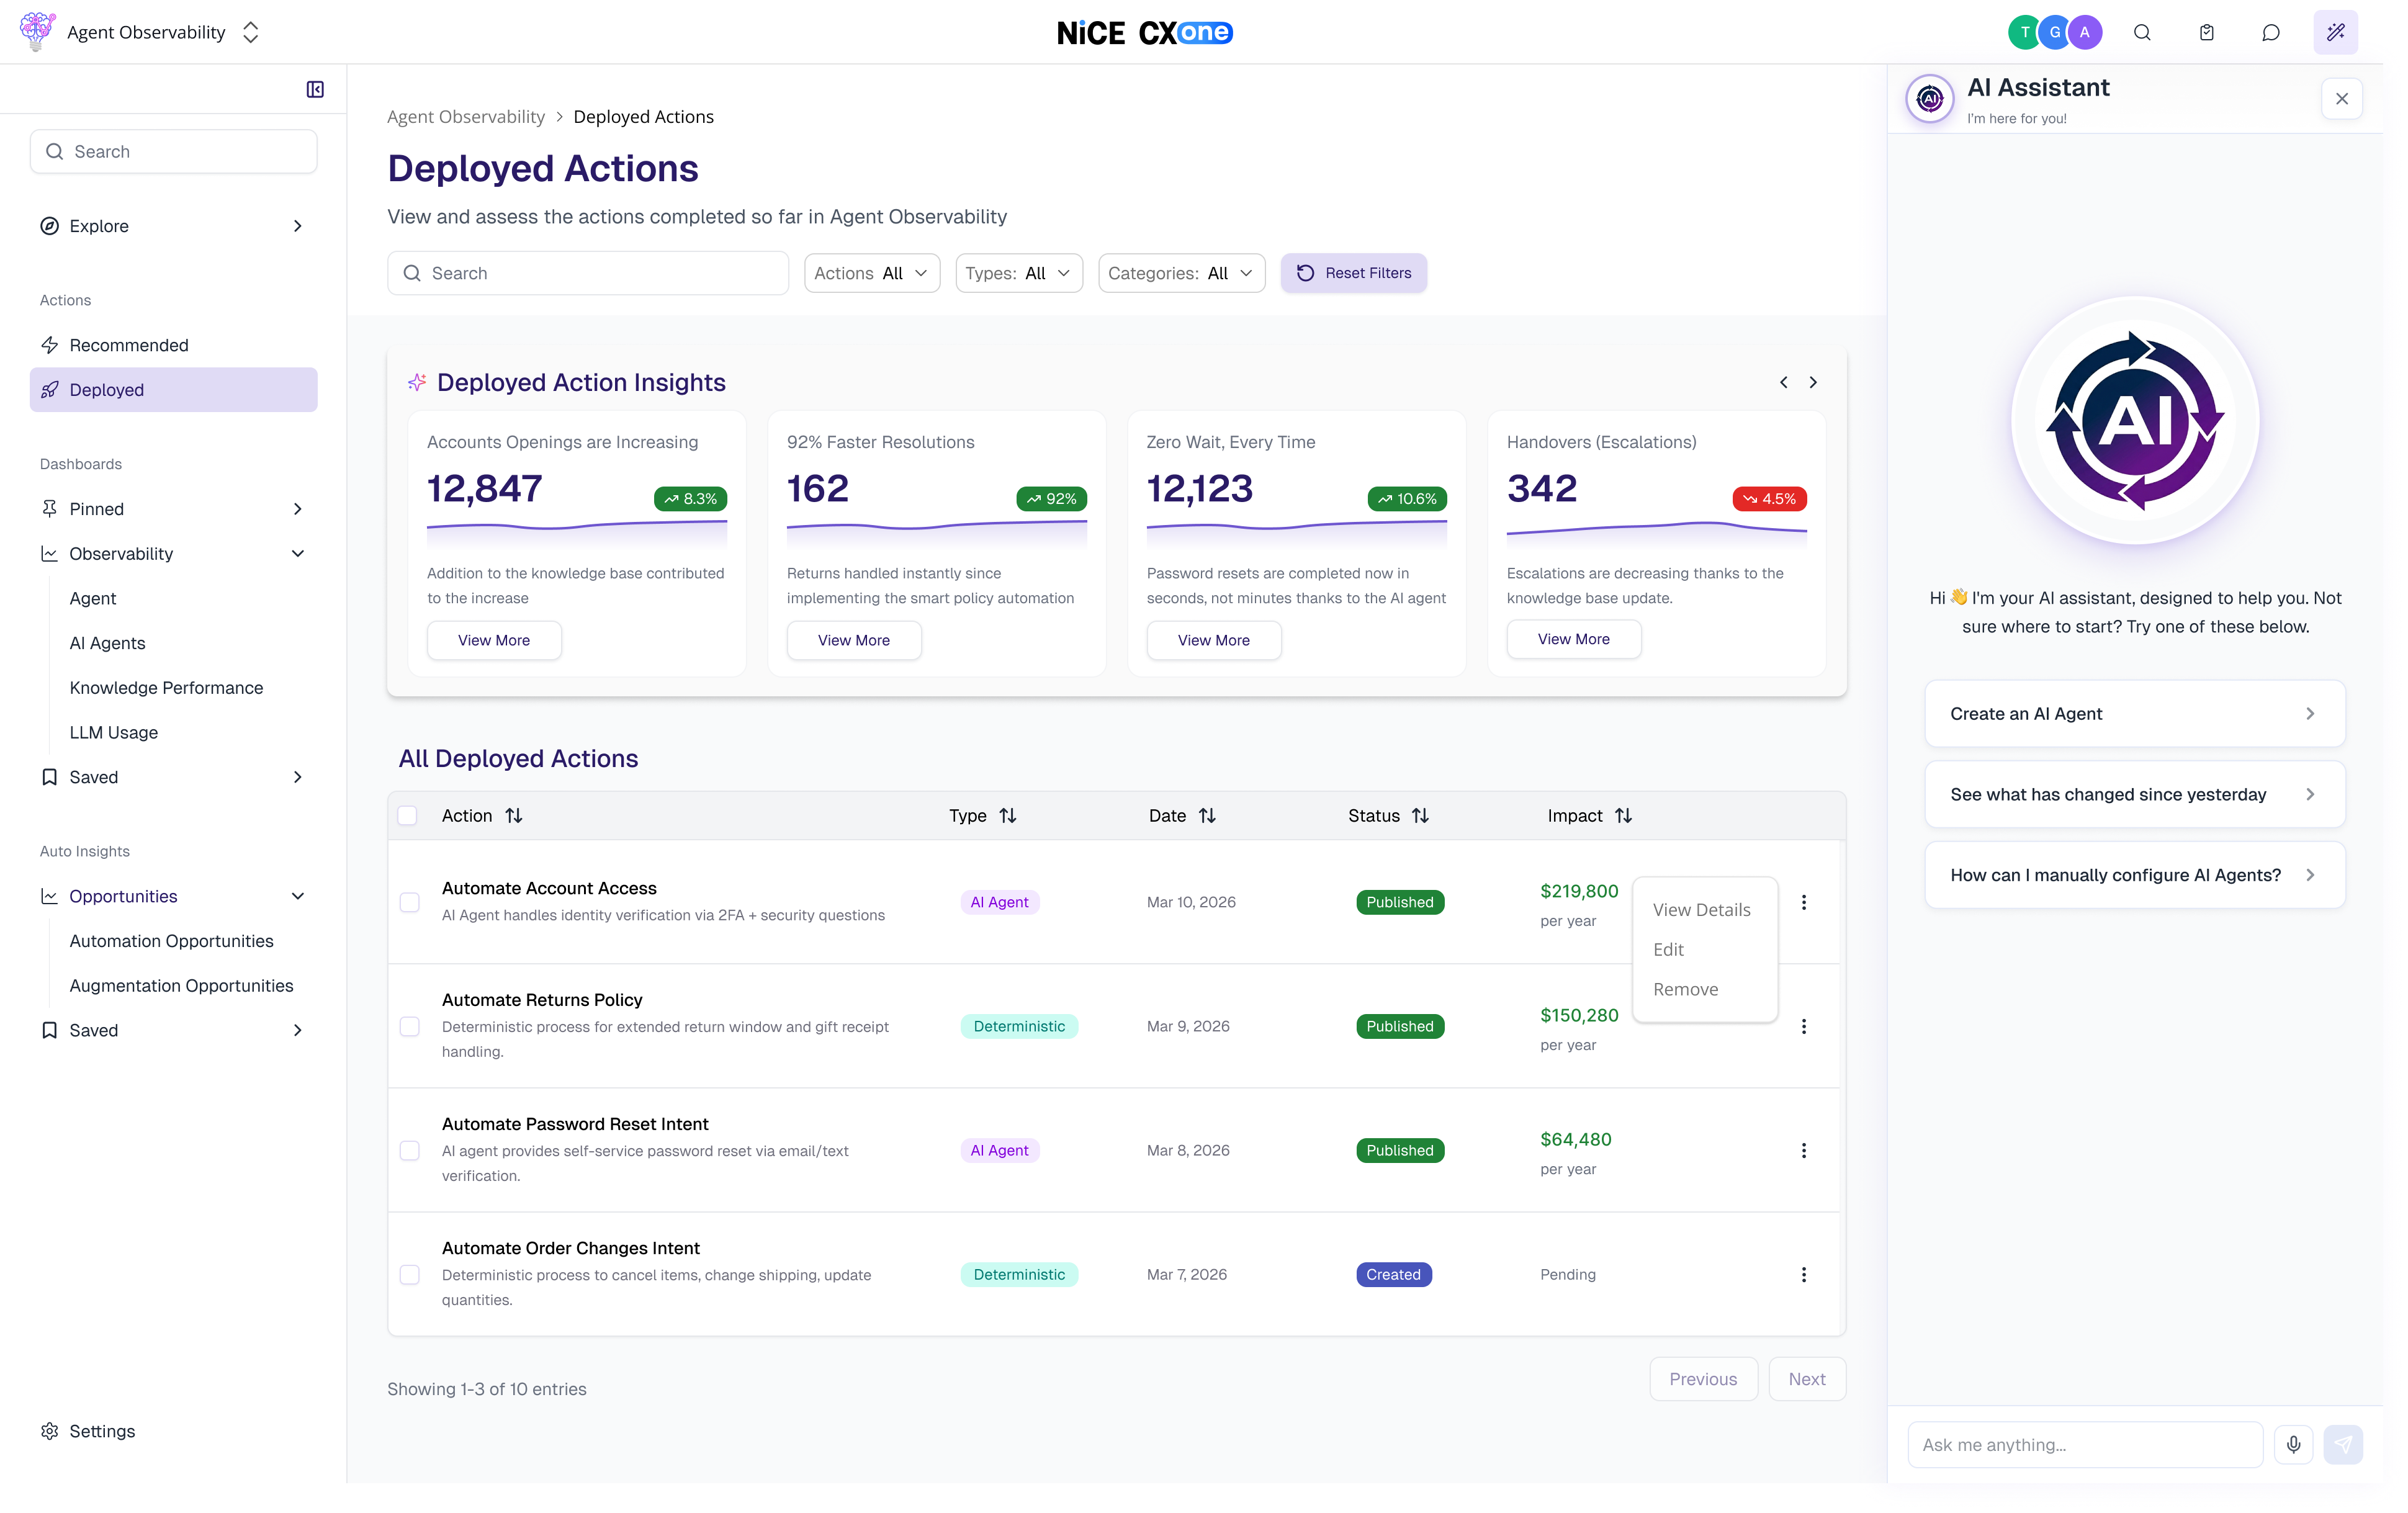Check the Automate Account Access row checkbox
Image resolution: width=2408 pixels, height=1513 pixels.
pos(410,902)
